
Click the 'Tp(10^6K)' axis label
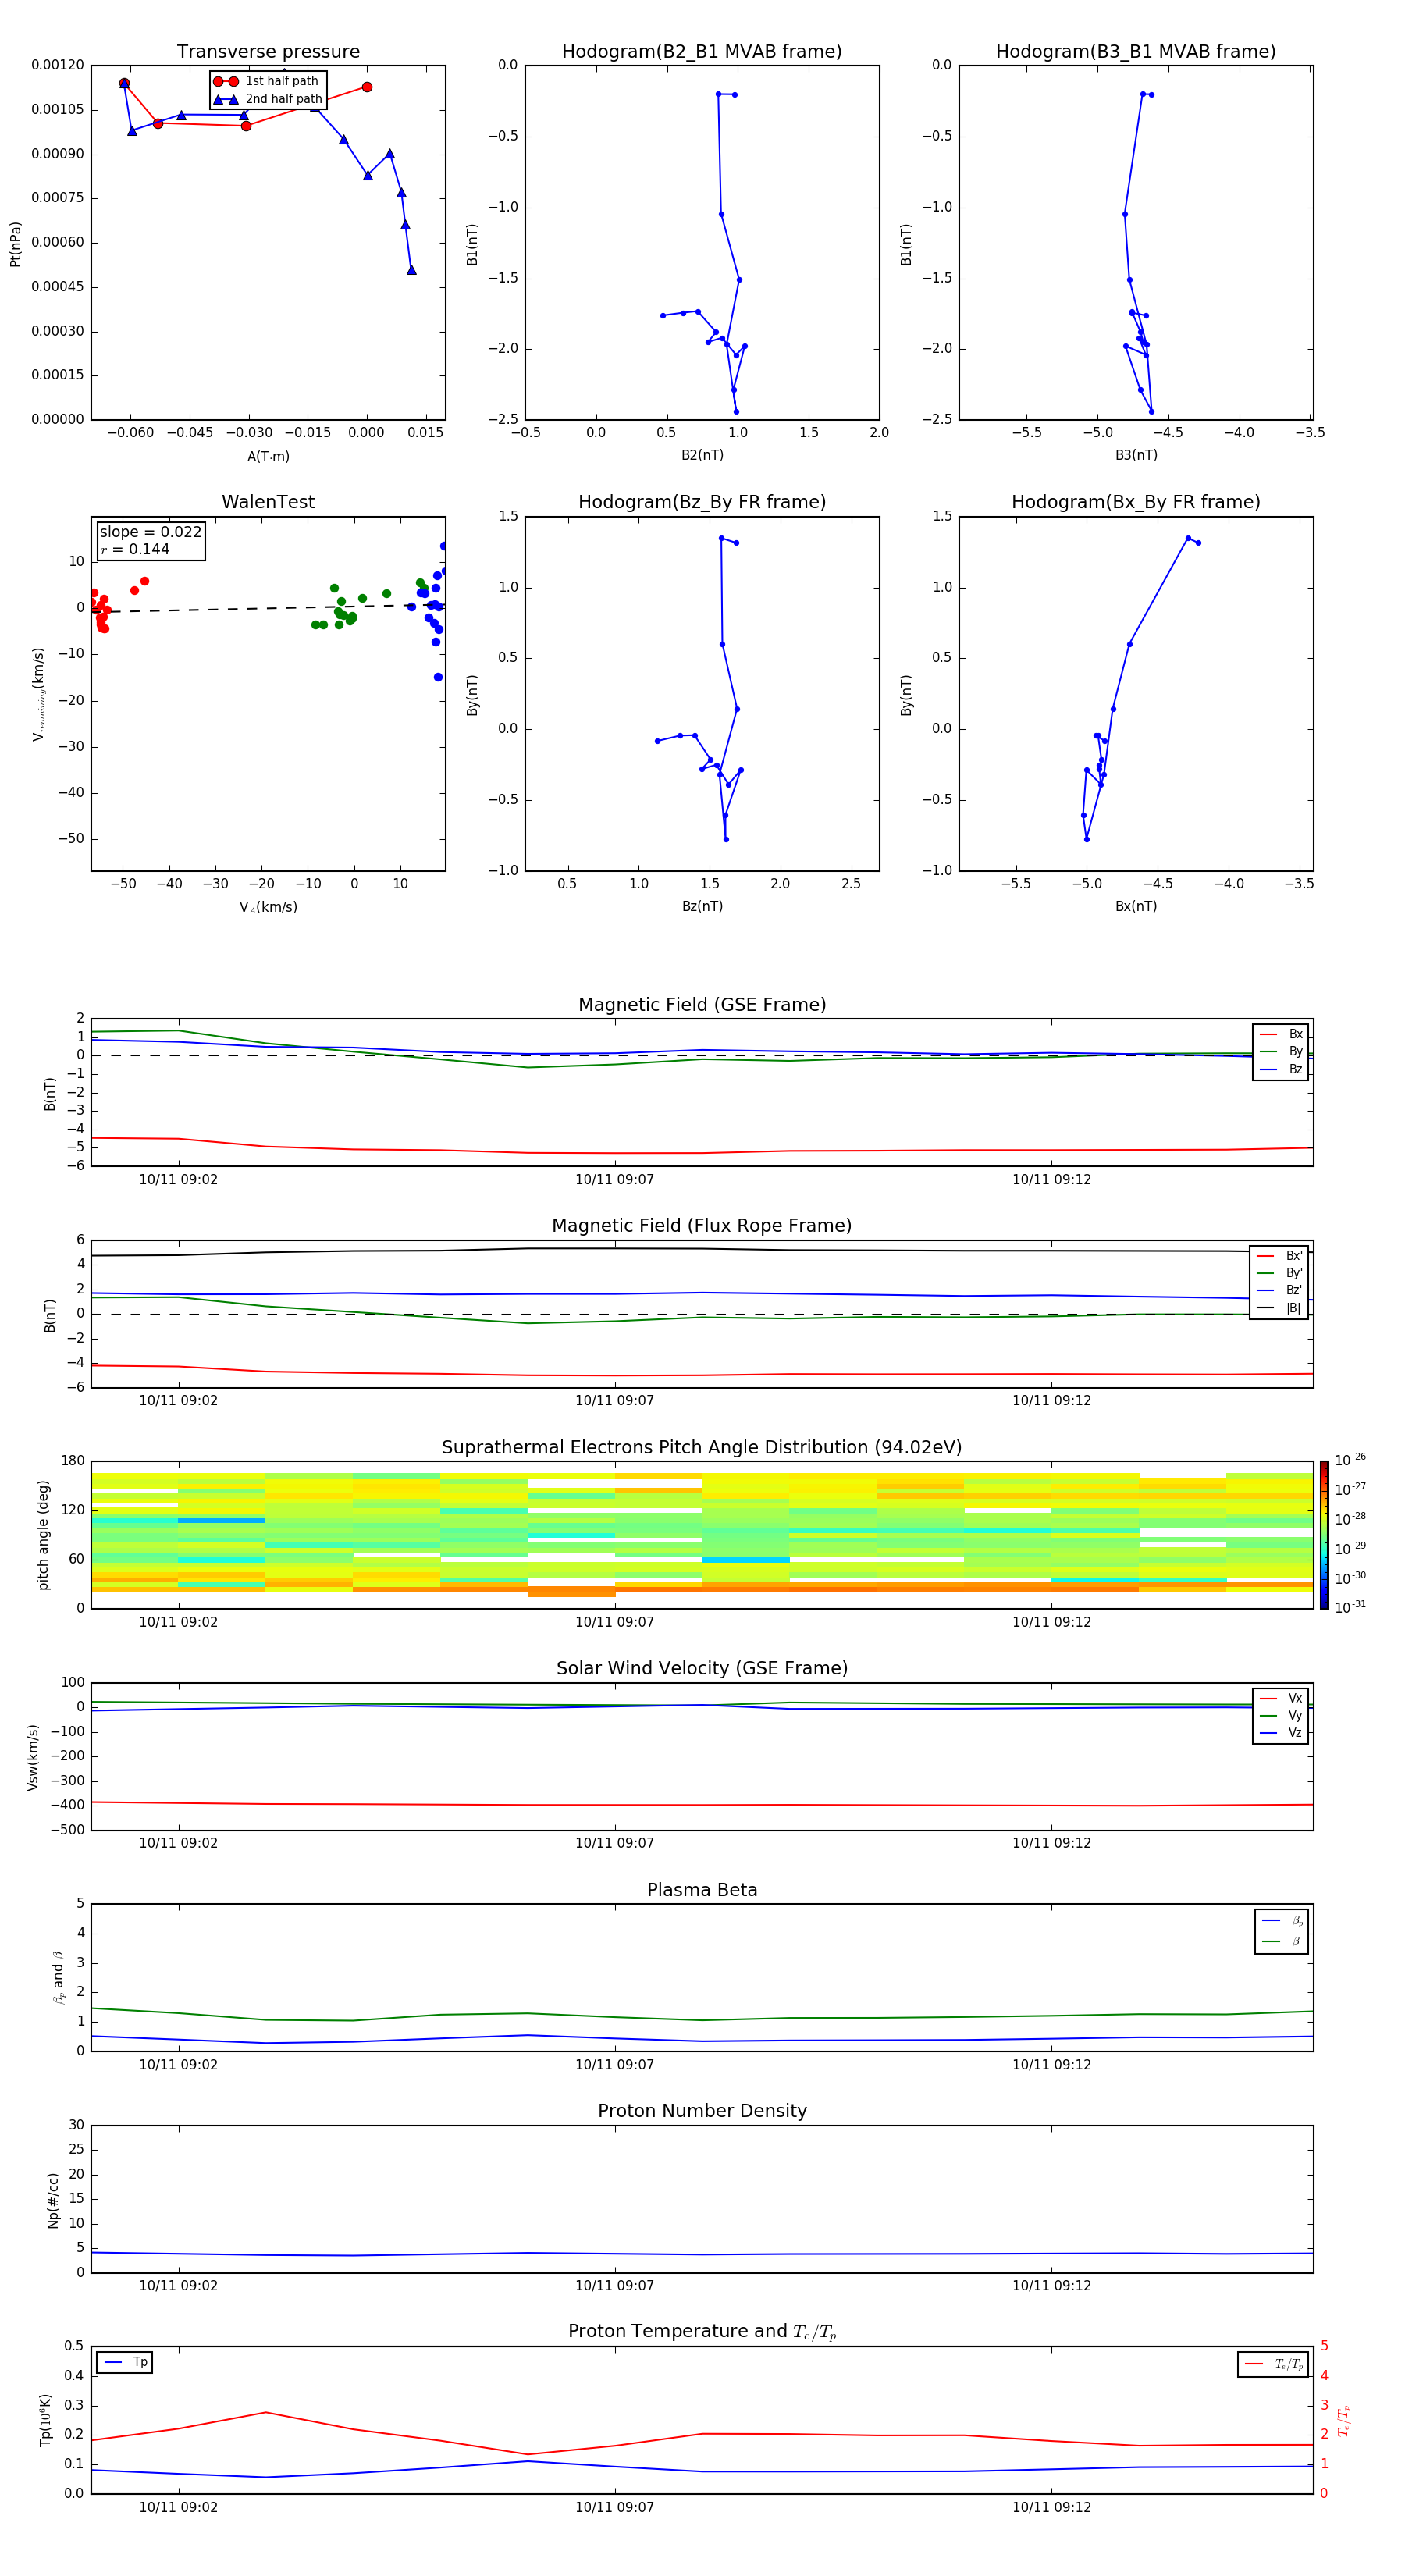46,2420
